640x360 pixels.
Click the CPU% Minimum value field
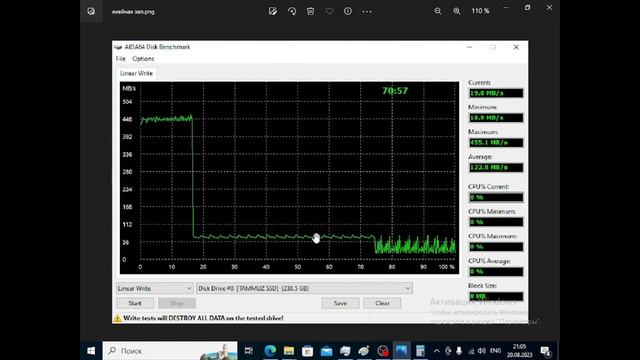tap(496, 222)
